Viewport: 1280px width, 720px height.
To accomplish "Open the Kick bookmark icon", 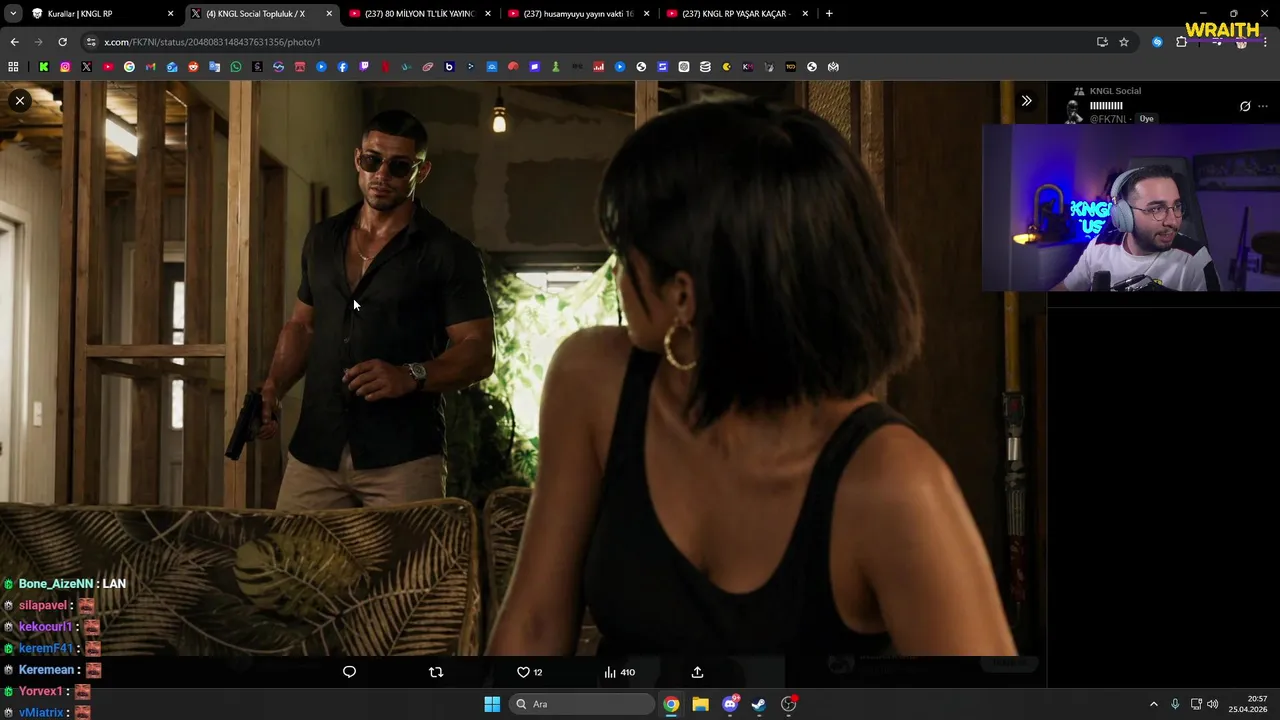I will click(x=44, y=67).
